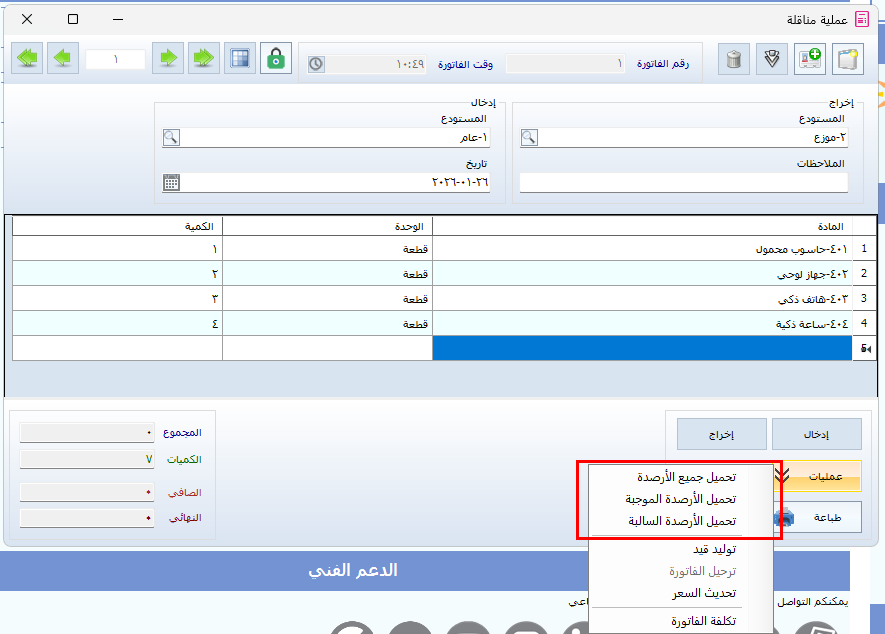The width and height of the screenshot is (885, 634).
Task: Click the grid table view icon
Action: point(238,59)
